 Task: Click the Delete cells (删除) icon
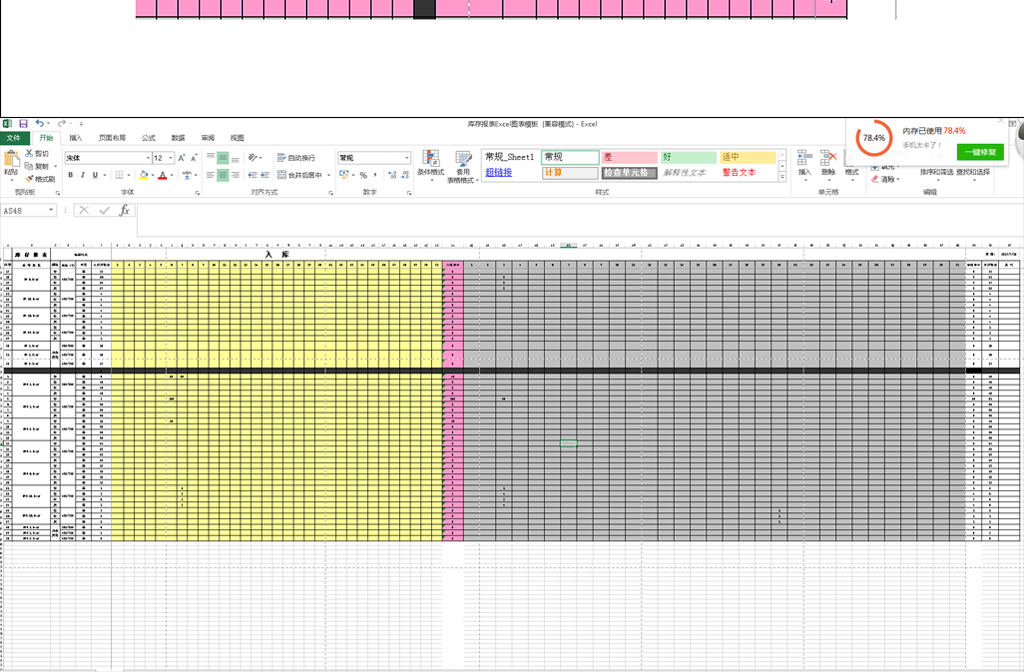tap(829, 163)
